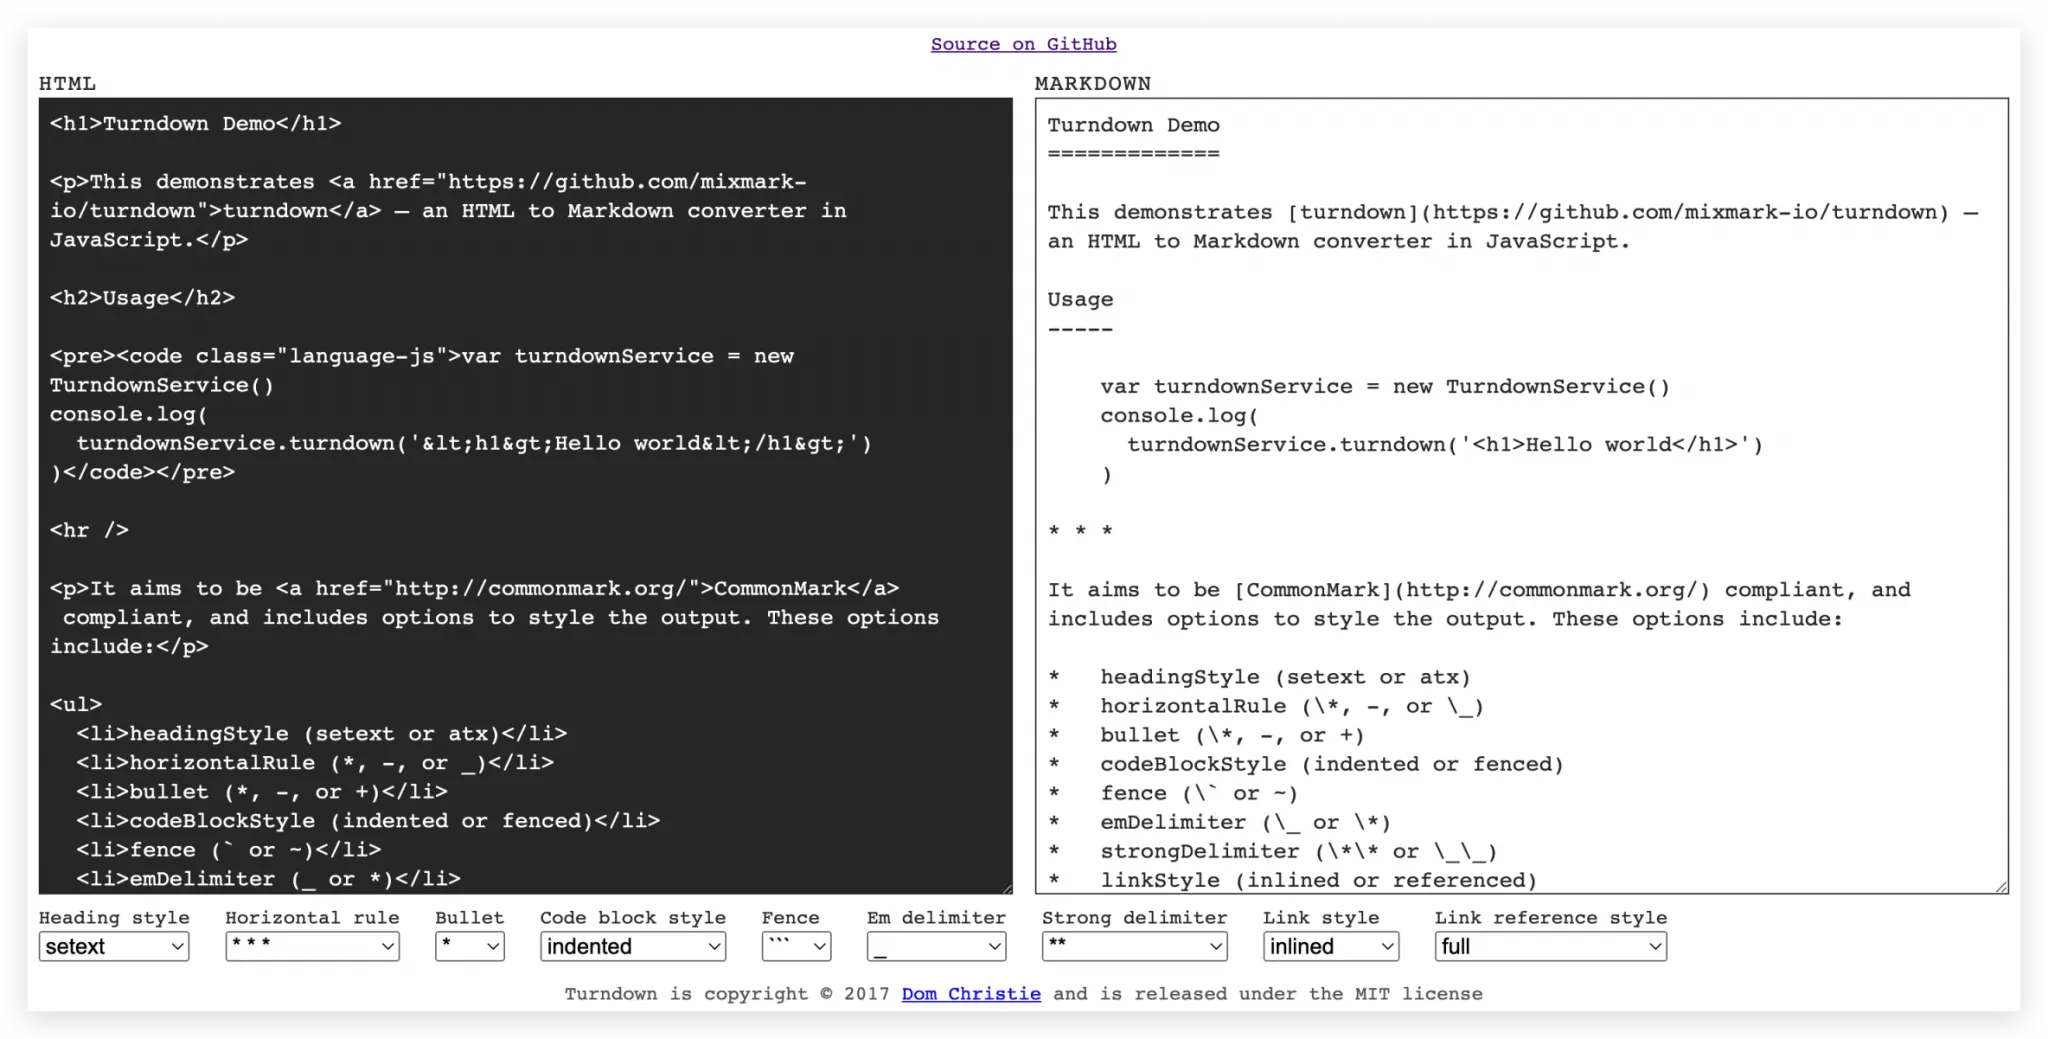Expand the Link style dropdown
The width and height of the screenshot is (2048, 1039).
tap(1330, 946)
